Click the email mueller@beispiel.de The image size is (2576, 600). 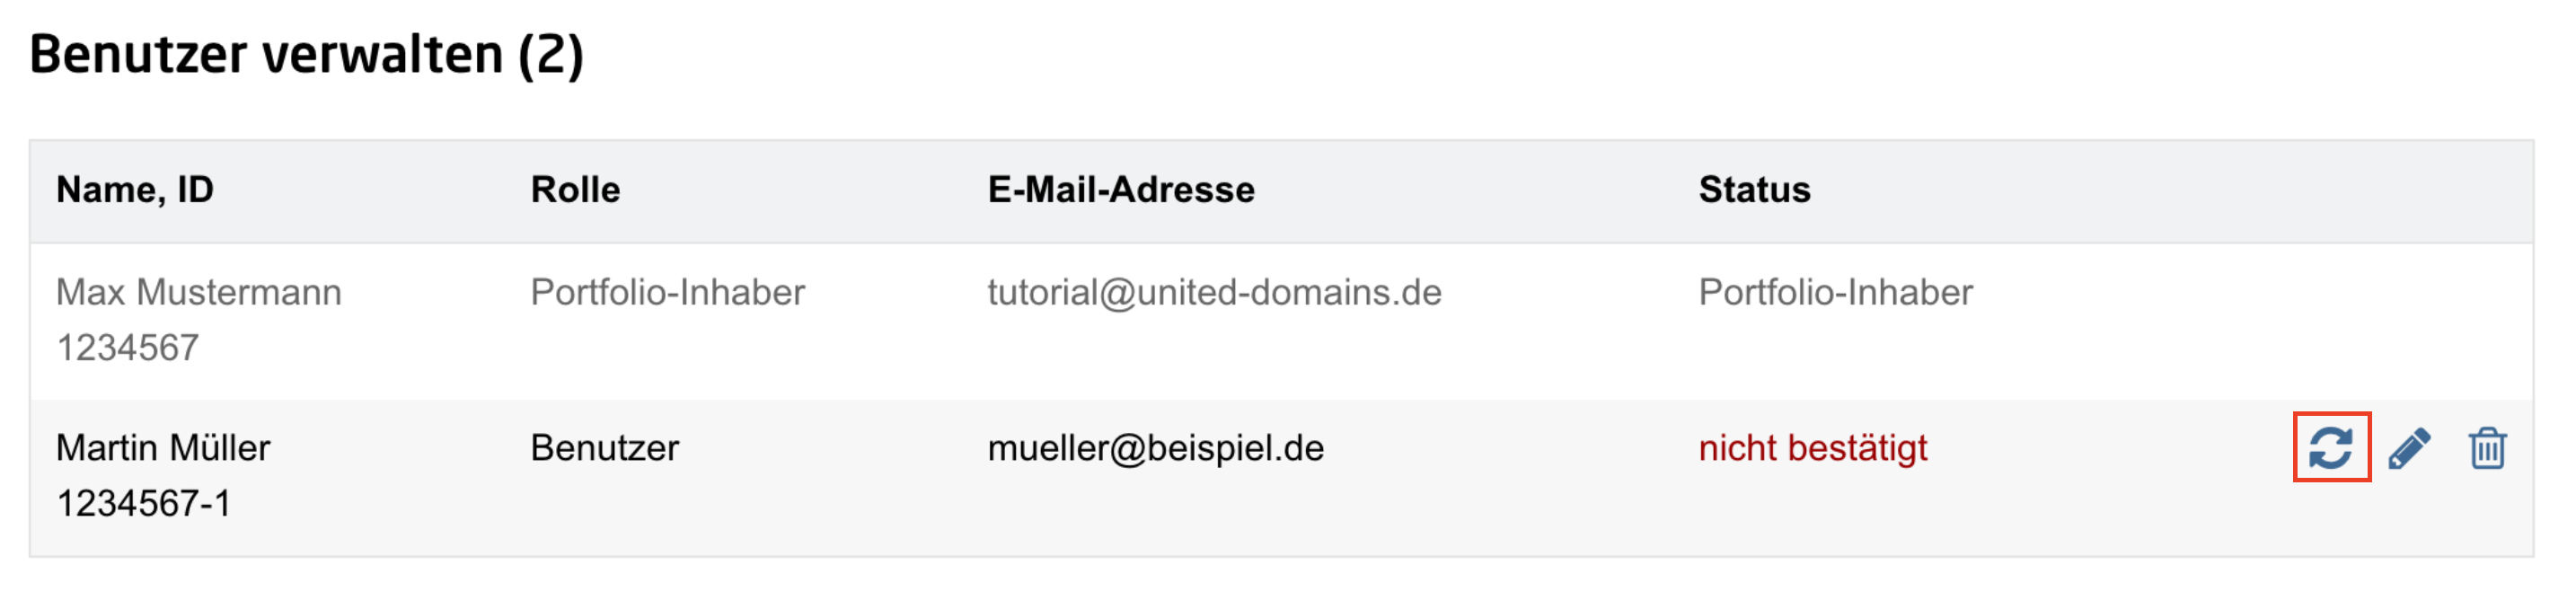click(x=1155, y=447)
